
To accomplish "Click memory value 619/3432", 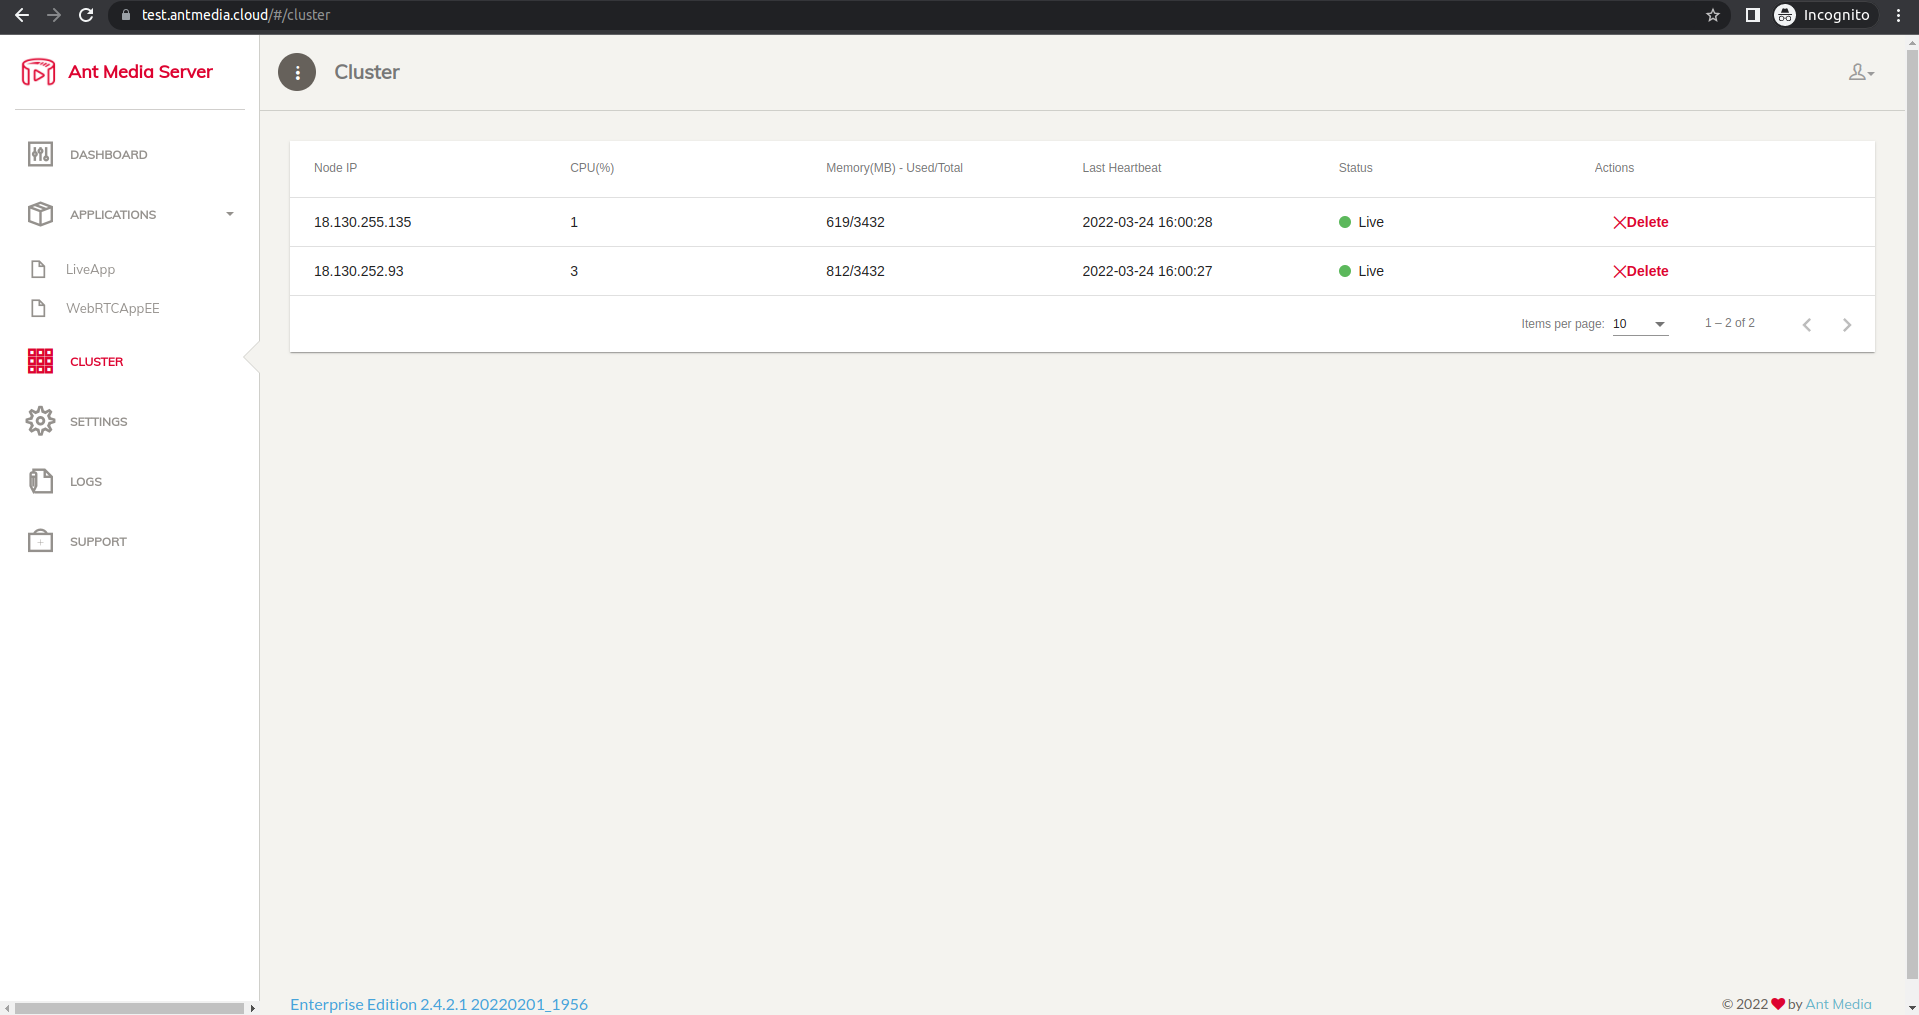I will (855, 222).
